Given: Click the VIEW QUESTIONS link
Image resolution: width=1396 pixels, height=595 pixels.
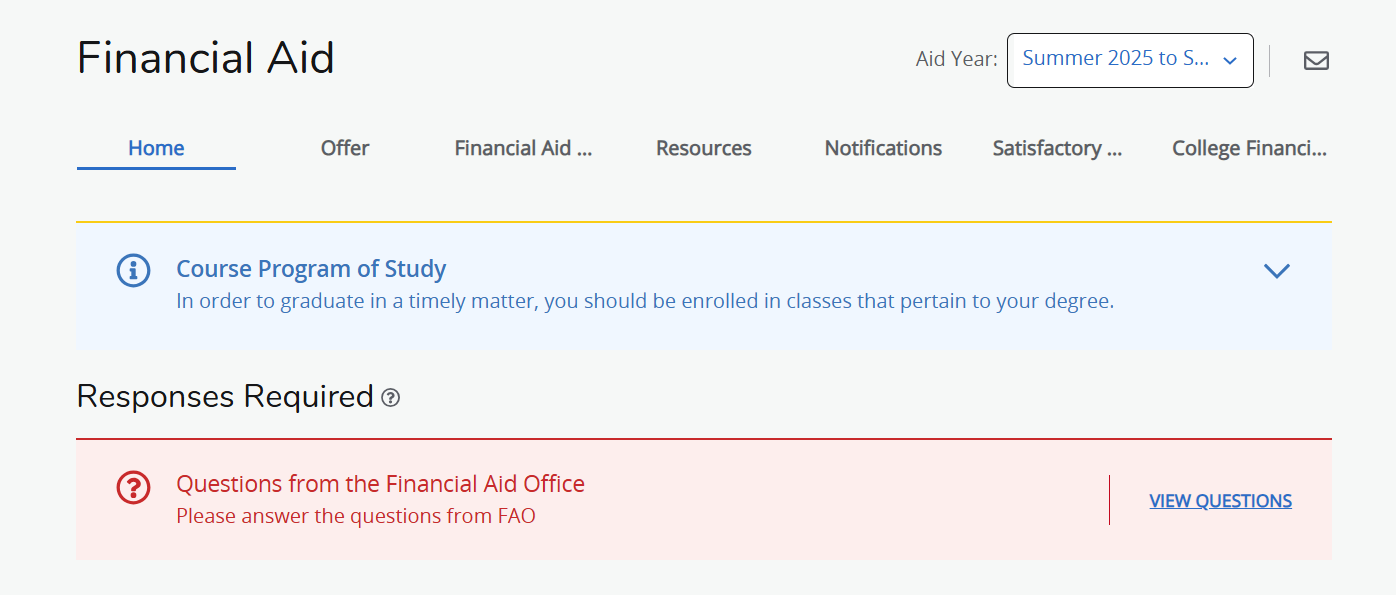Looking at the screenshot, I should coord(1220,501).
